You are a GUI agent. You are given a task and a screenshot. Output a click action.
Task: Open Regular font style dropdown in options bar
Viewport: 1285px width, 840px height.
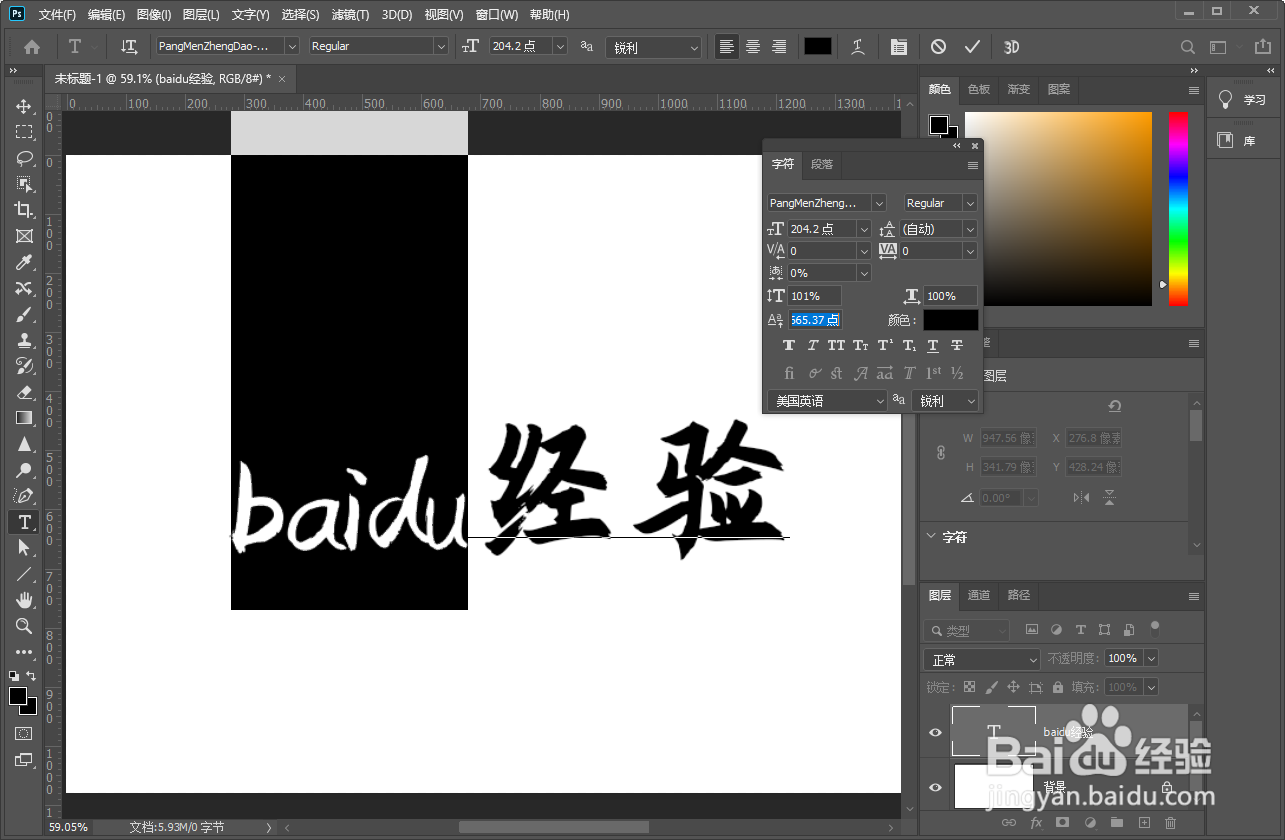pos(441,46)
